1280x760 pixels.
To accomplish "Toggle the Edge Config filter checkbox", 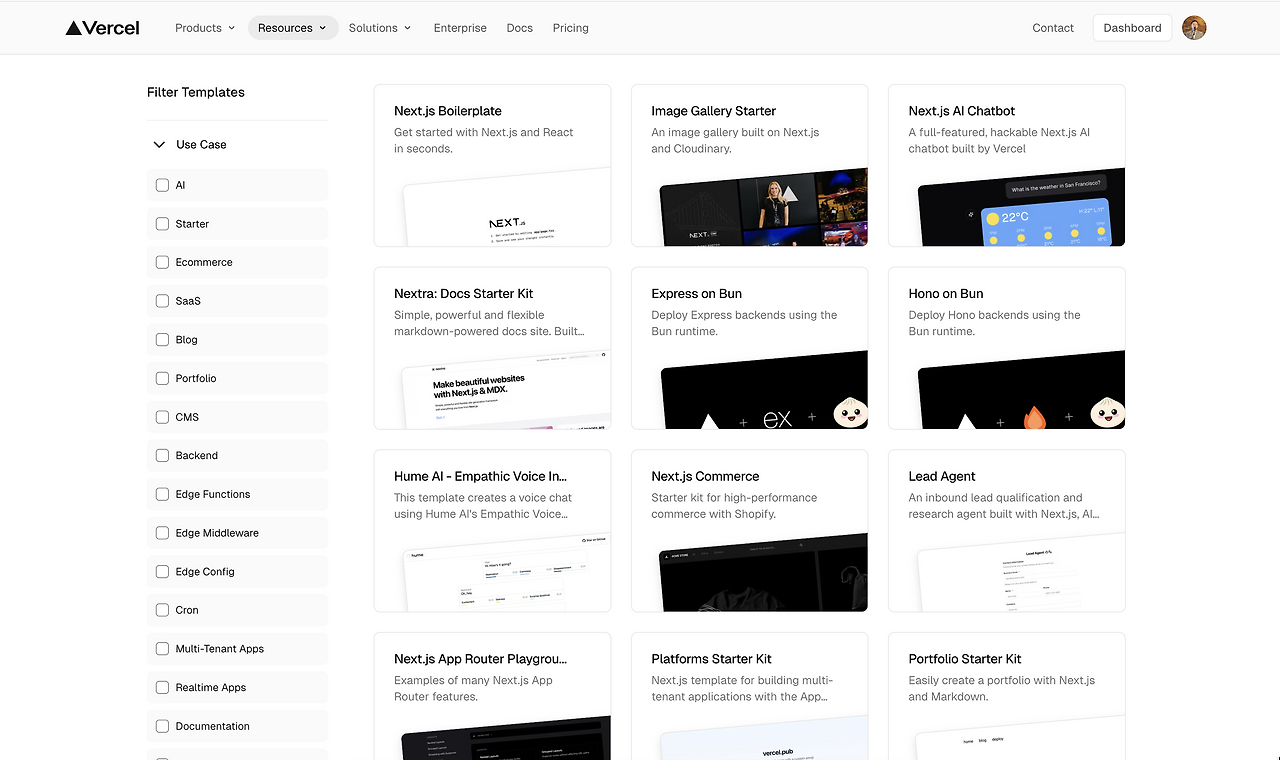I will tap(162, 572).
